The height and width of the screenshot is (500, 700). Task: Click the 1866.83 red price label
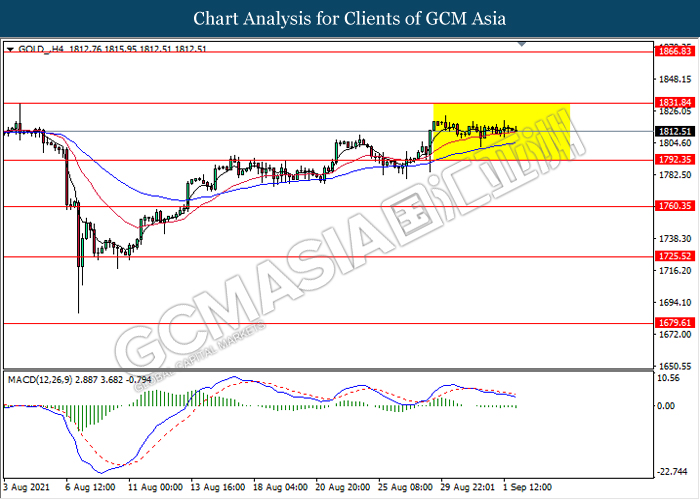pos(675,51)
